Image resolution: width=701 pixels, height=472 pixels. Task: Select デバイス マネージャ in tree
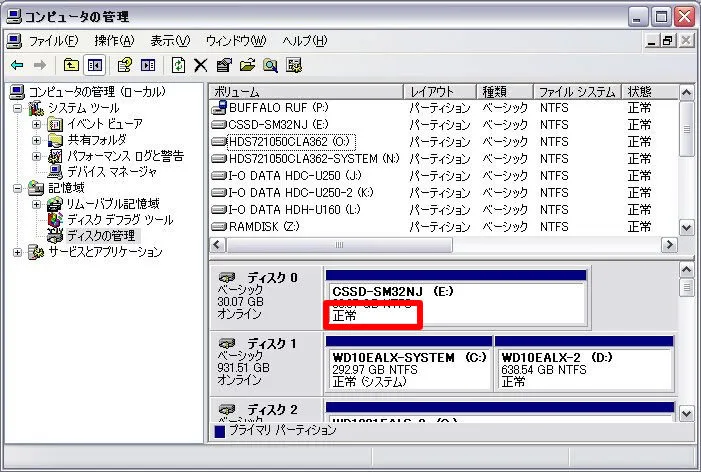coord(112,172)
